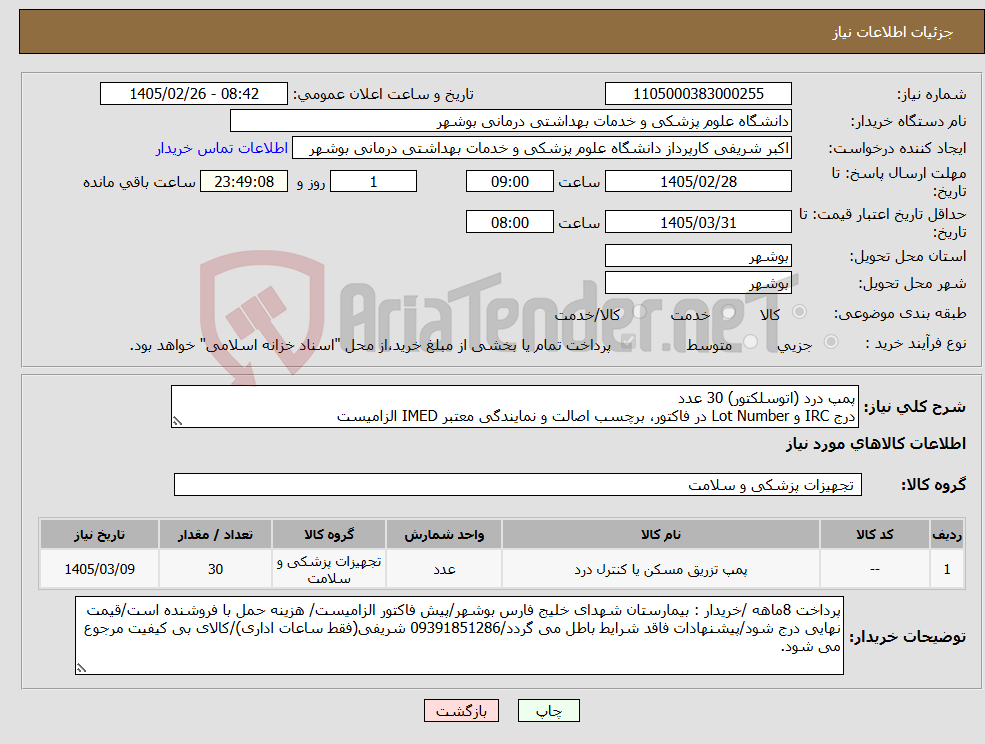Click remaining days field showing 1
This screenshot has width=985, height=744.
[x=373, y=182]
